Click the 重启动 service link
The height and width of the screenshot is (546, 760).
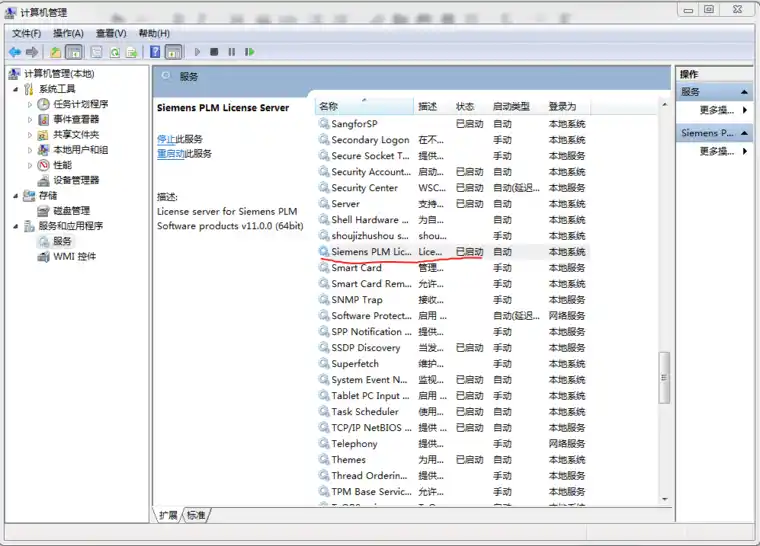click(171, 154)
